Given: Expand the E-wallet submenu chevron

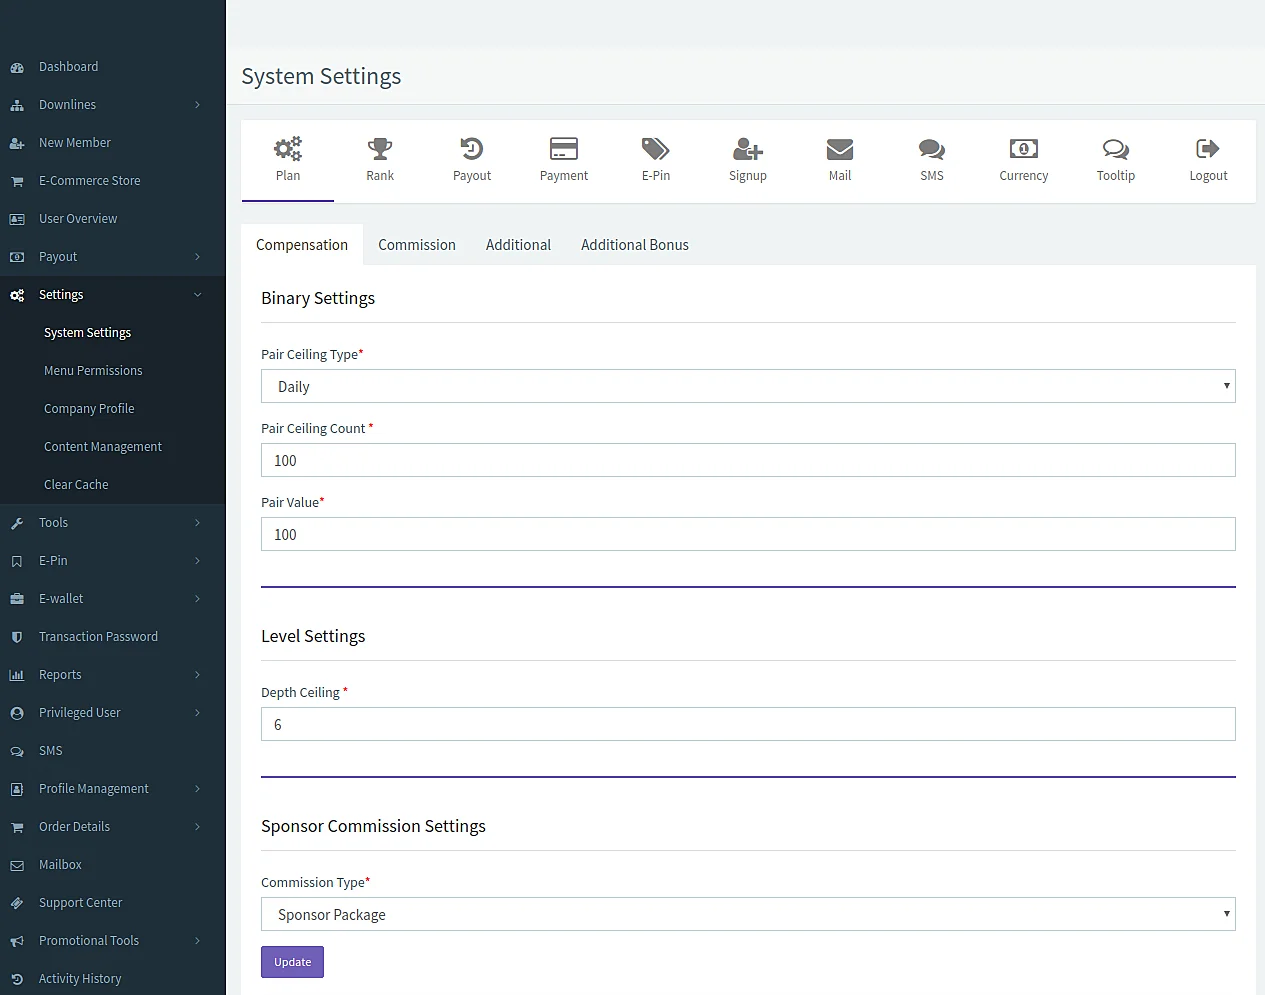Looking at the screenshot, I should (197, 599).
